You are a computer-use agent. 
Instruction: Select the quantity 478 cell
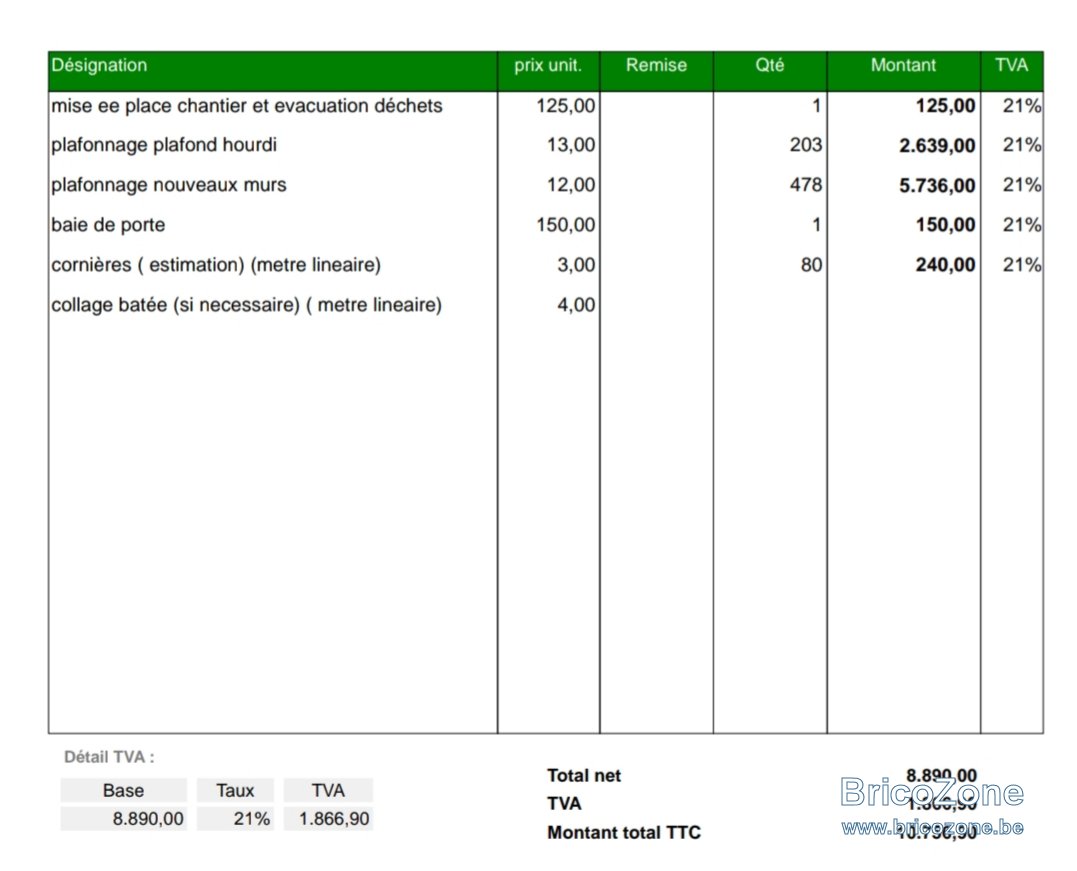805,186
